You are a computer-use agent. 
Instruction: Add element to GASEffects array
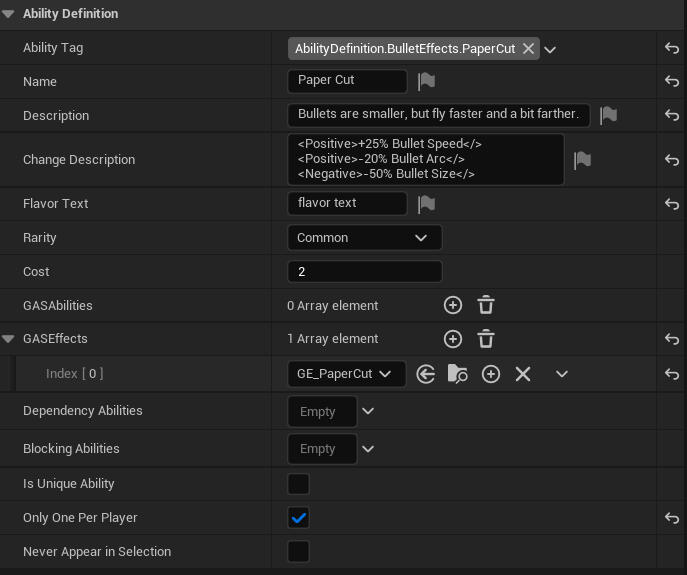coord(453,339)
